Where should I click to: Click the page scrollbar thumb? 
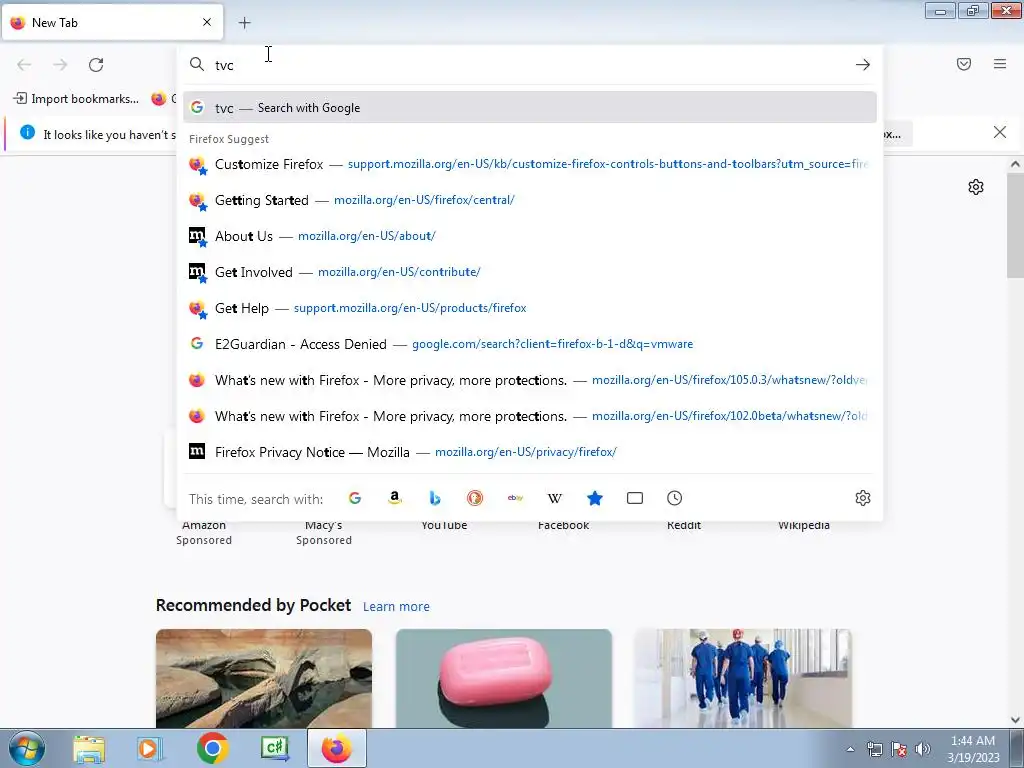pyautogui.click(x=1015, y=225)
